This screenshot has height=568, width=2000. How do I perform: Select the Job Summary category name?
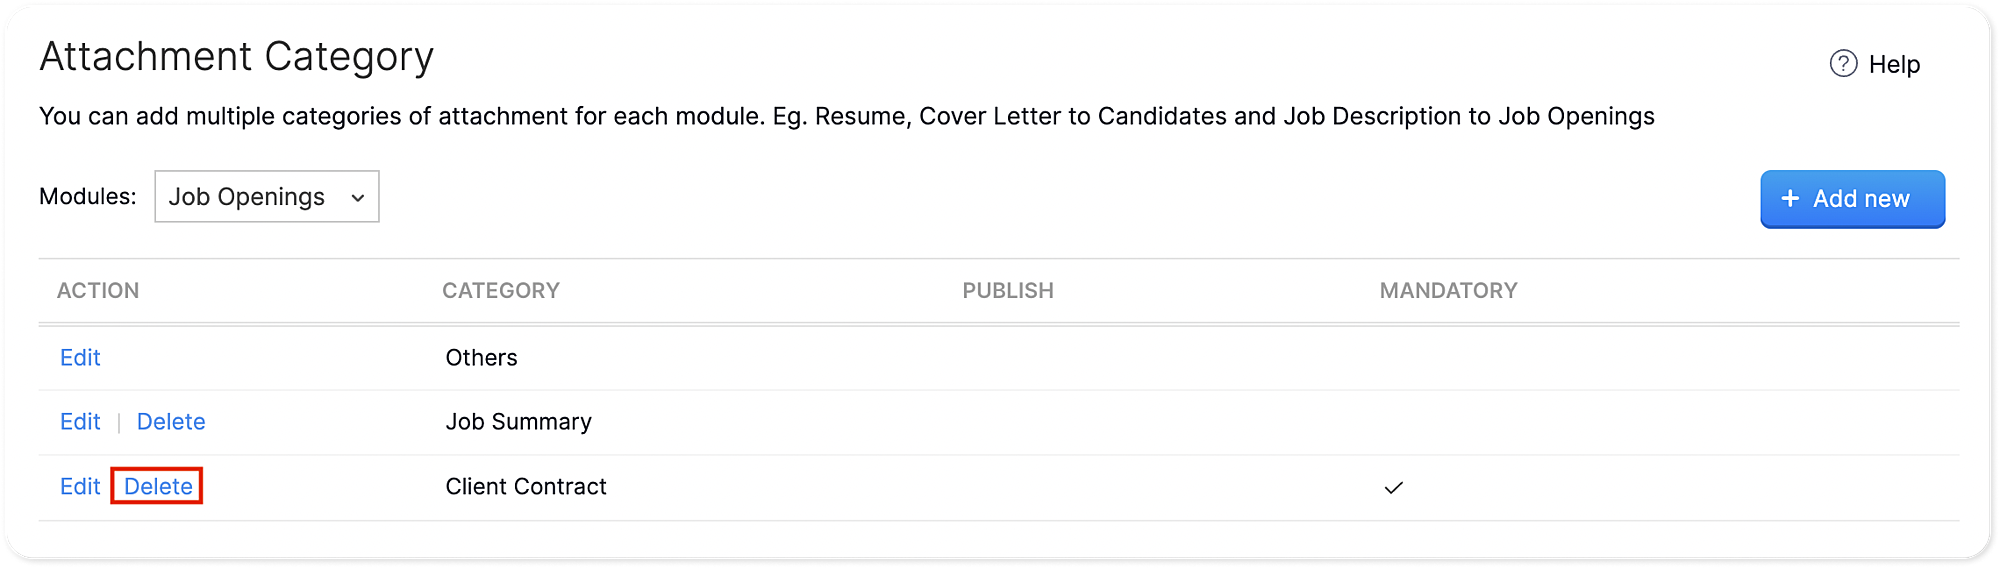point(518,422)
